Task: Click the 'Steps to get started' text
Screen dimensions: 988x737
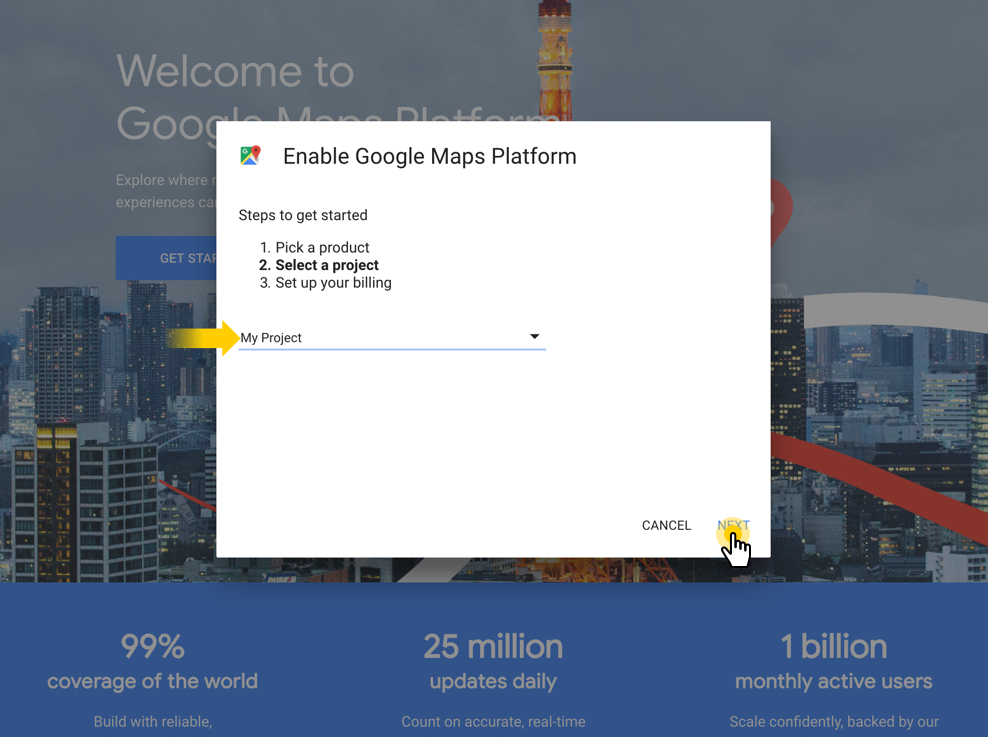Action: (x=303, y=215)
